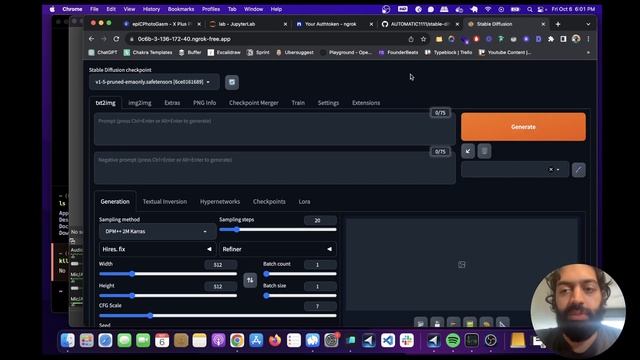Open Chrome tab search chevron

pos(588,24)
